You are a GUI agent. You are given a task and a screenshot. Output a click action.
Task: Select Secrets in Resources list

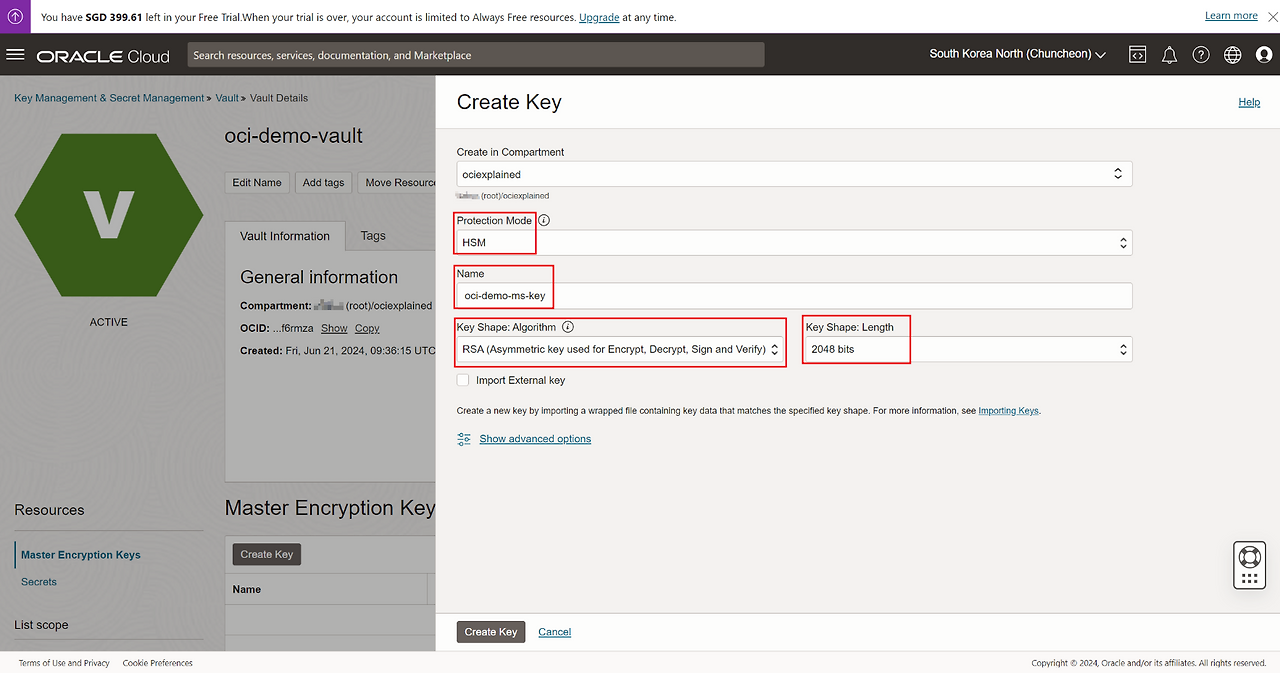39,582
